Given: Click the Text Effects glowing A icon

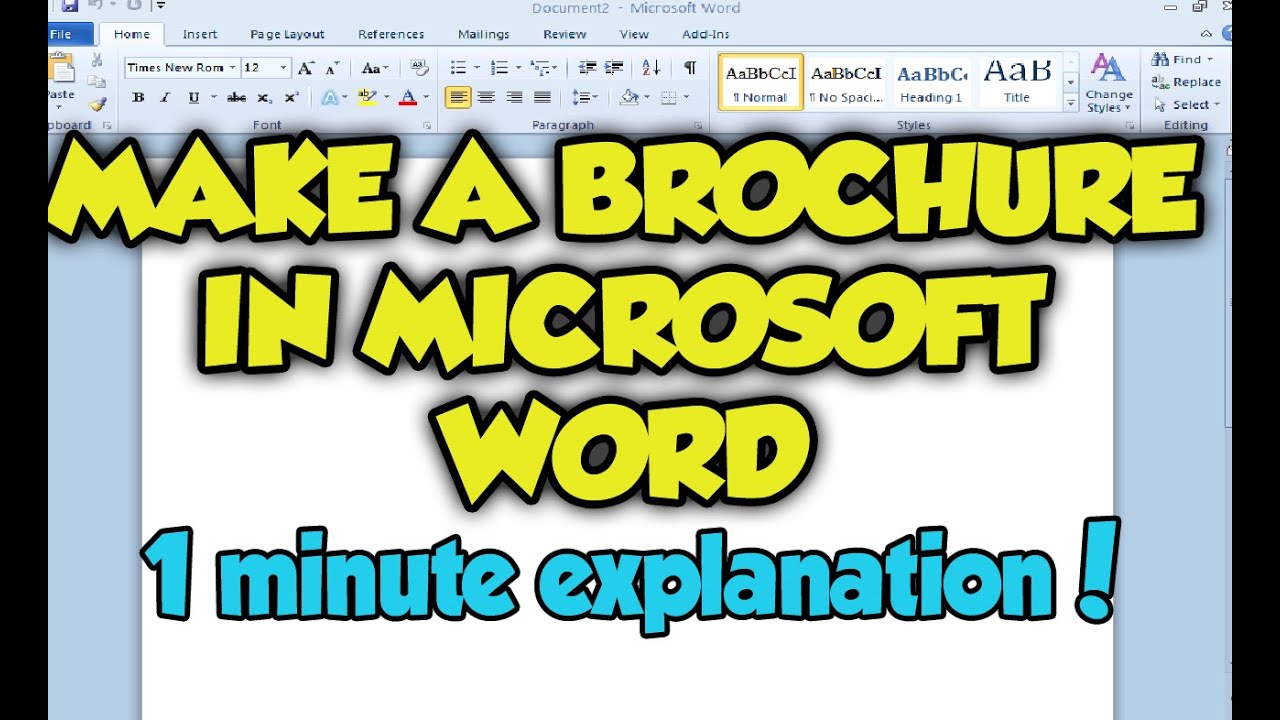Looking at the screenshot, I should 329,98.
